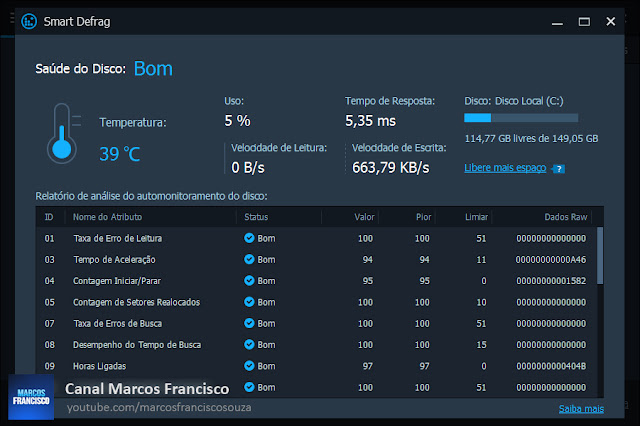Open the hamburger menu behind the dialog

coord(12,18)
